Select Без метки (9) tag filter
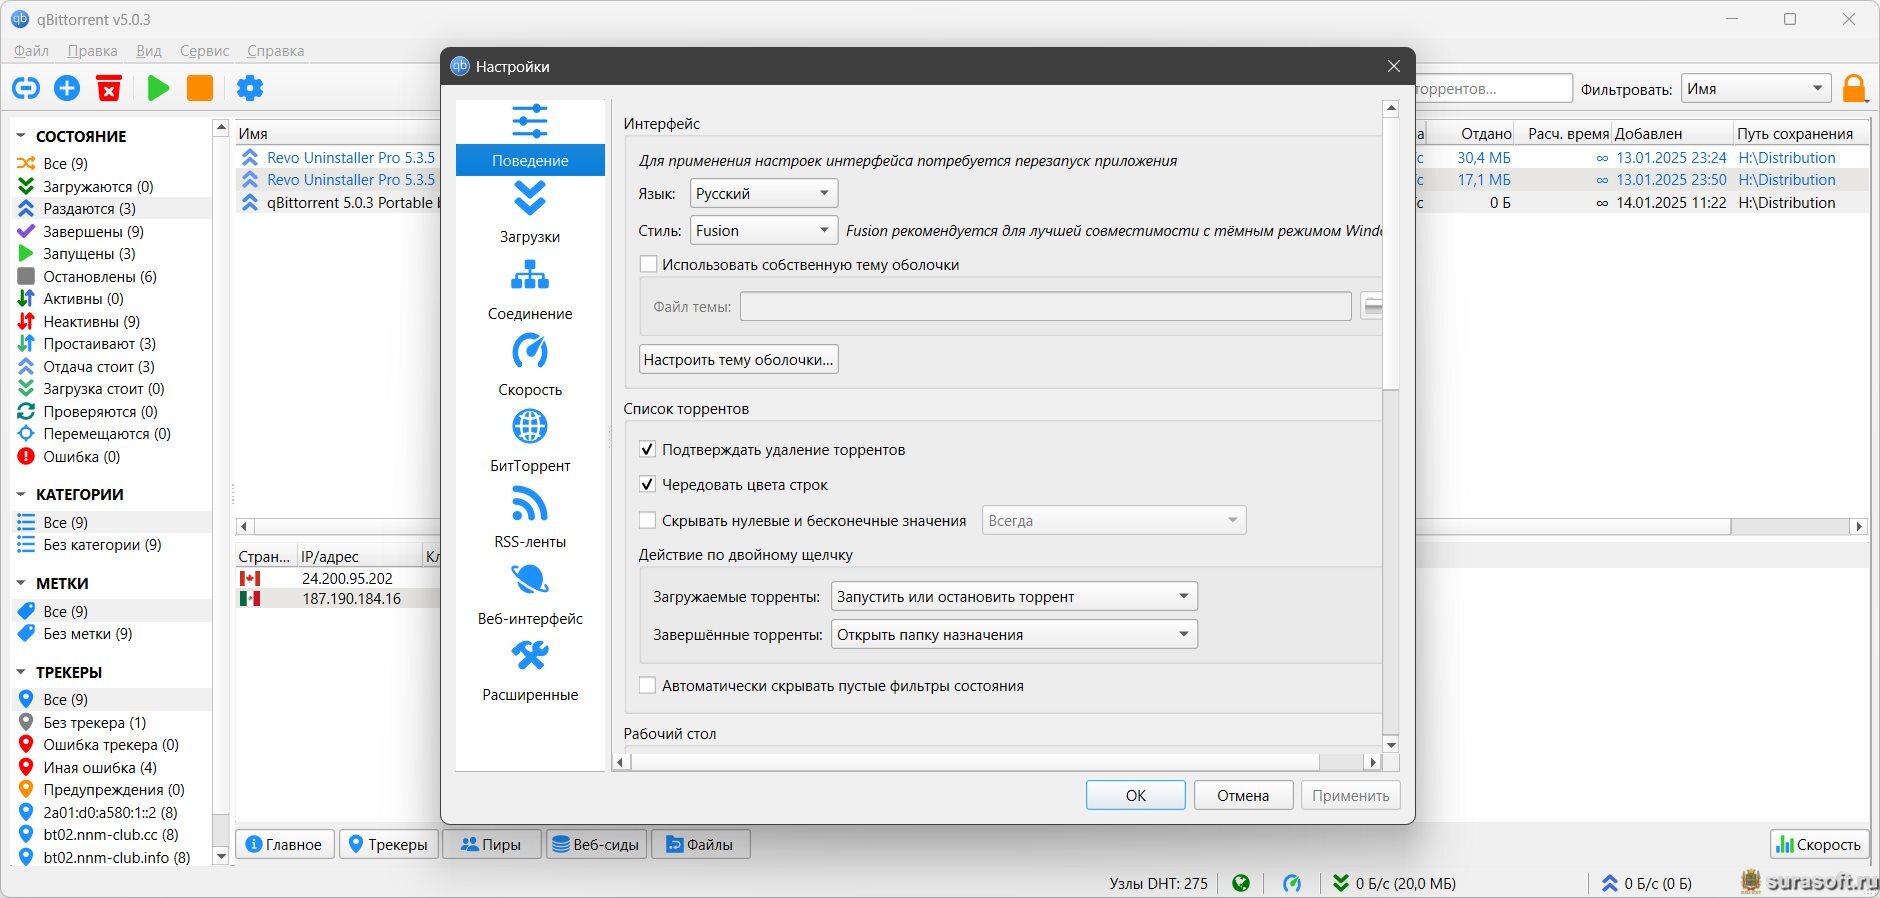The image size is (1880, 898). point(88,633)
